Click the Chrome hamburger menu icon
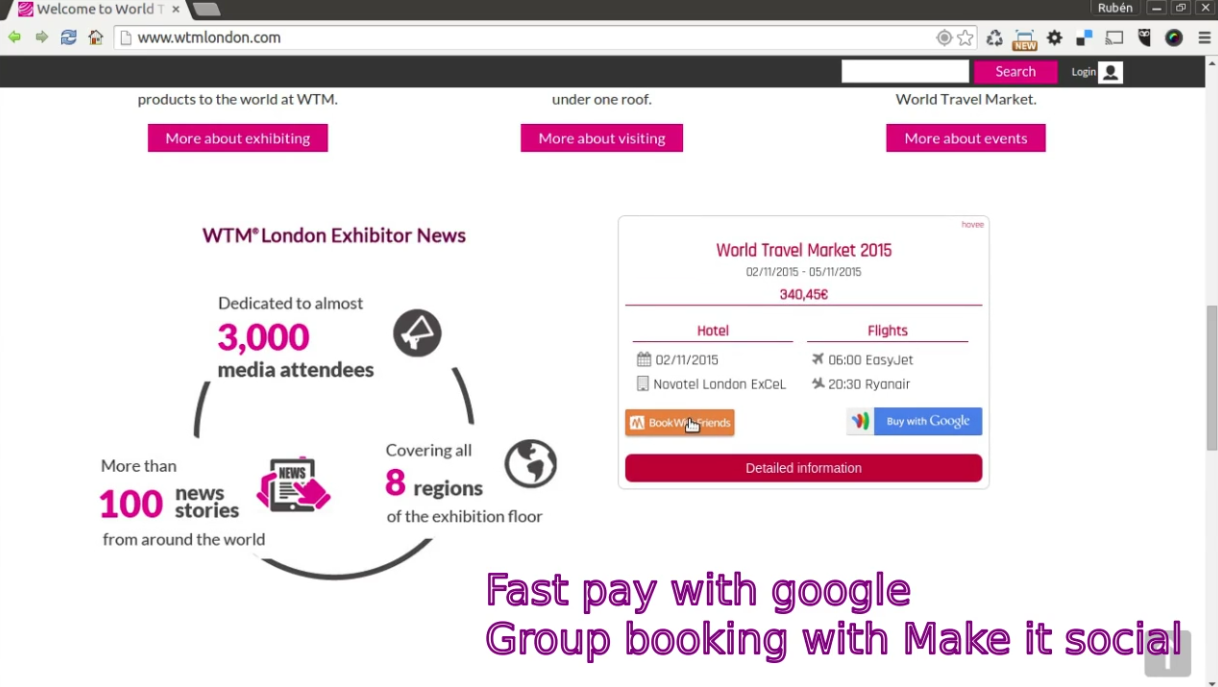Image resolution: width=1218 pixels, height=687 pixels. (x=1204, y=38)
